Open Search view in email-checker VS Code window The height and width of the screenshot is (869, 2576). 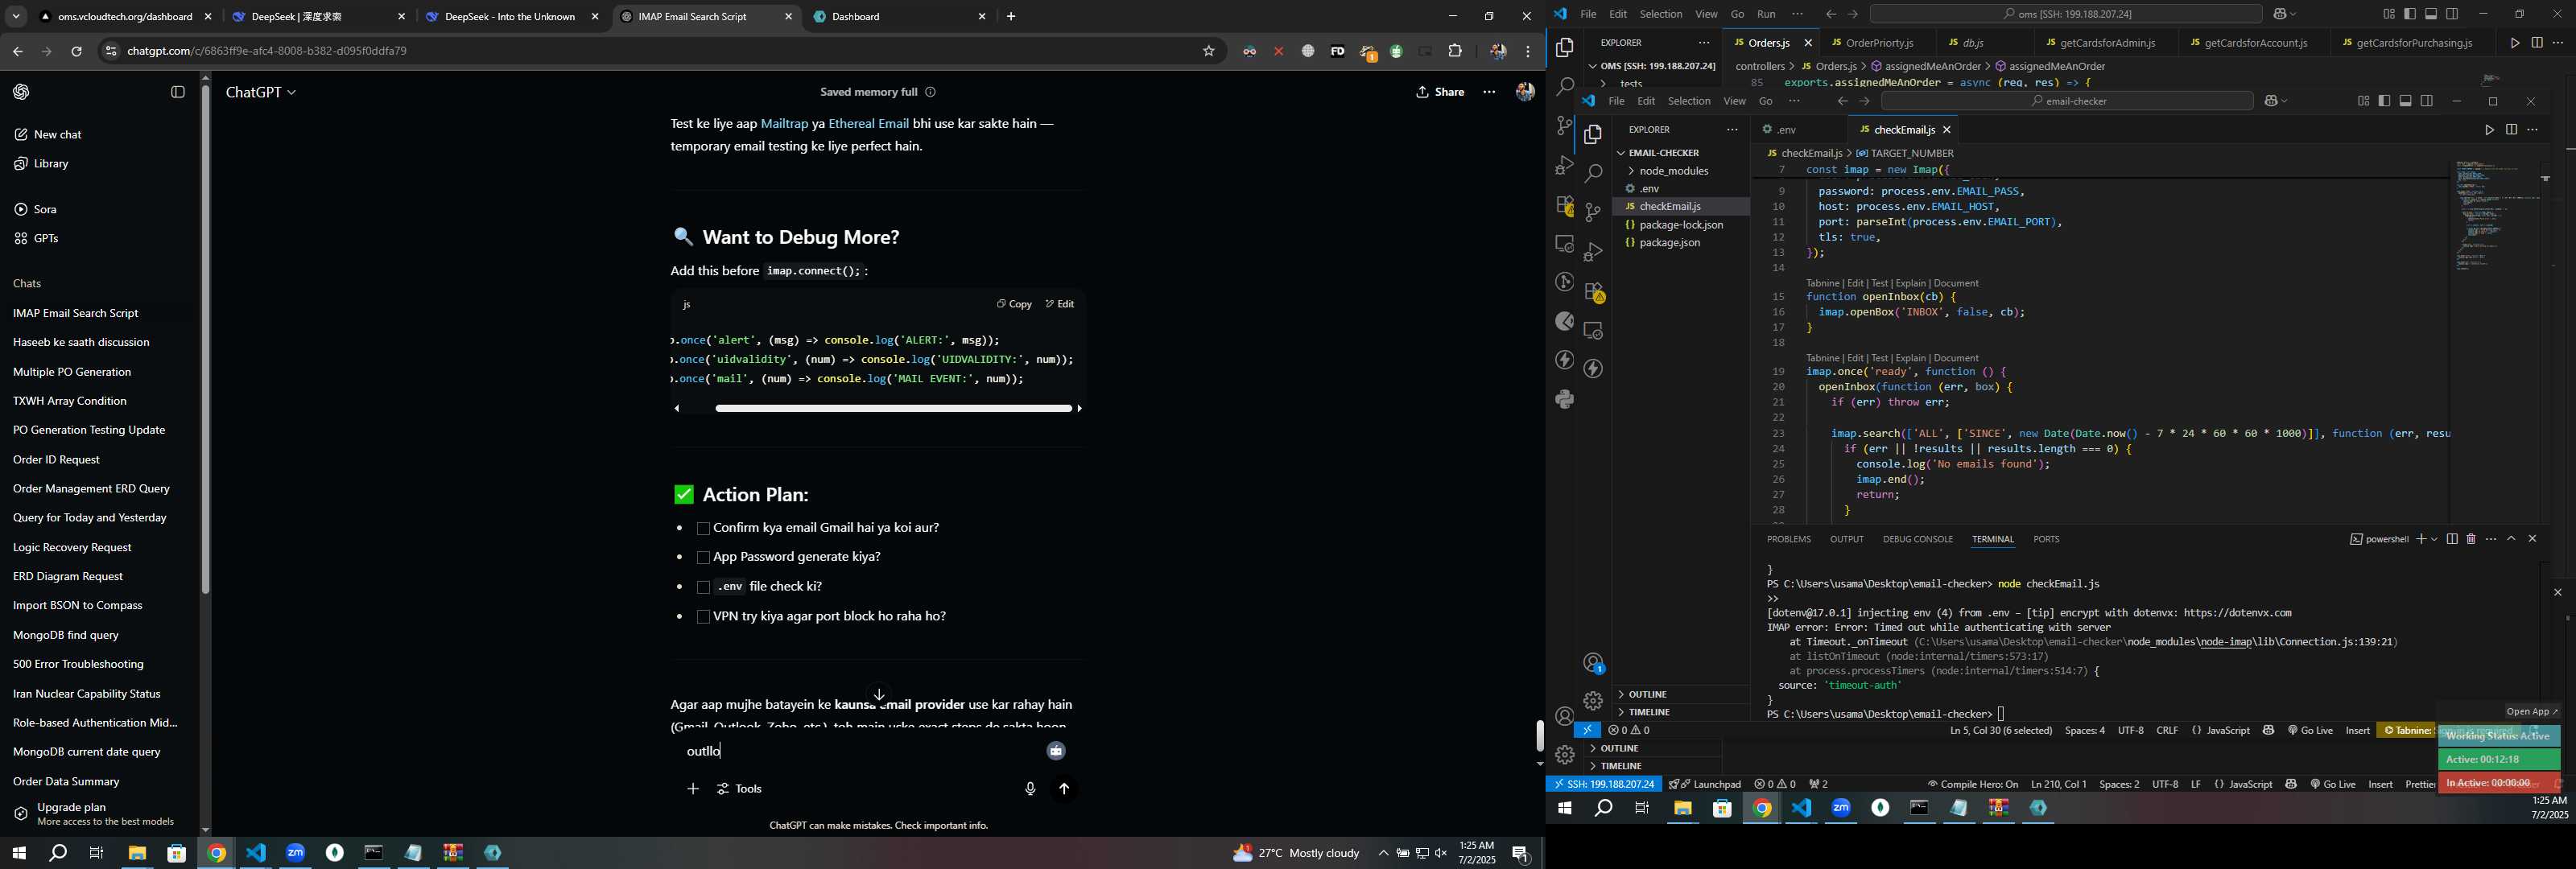(1593, 173)
